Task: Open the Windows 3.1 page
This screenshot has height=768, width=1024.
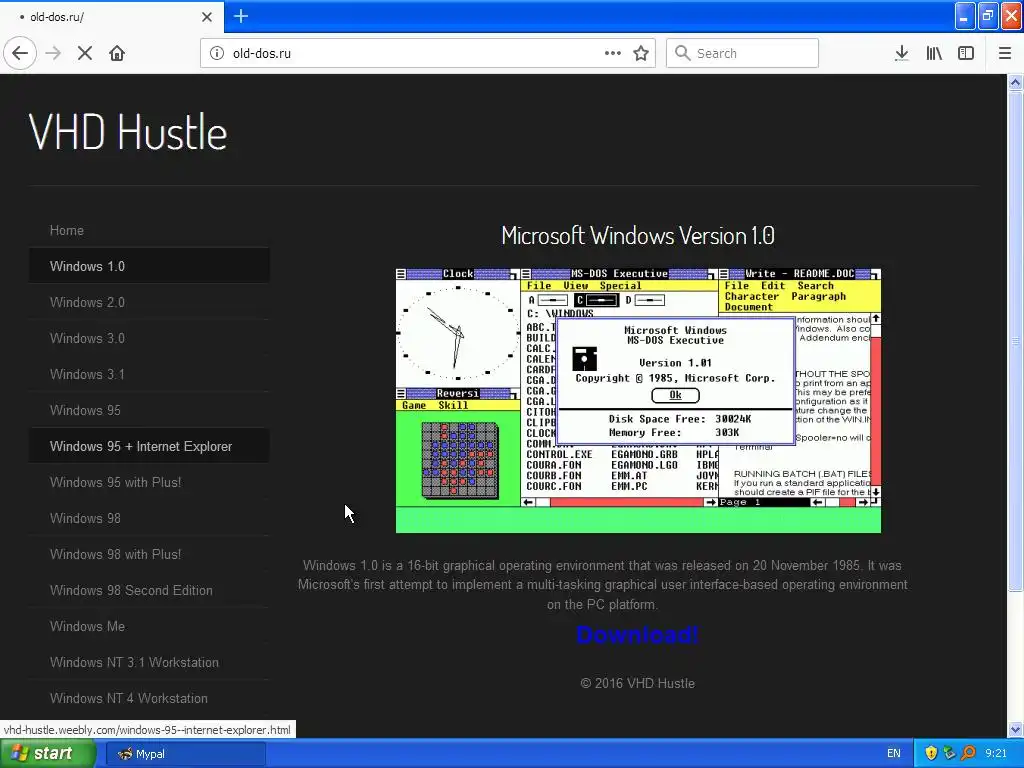Action: pos(150,374)
